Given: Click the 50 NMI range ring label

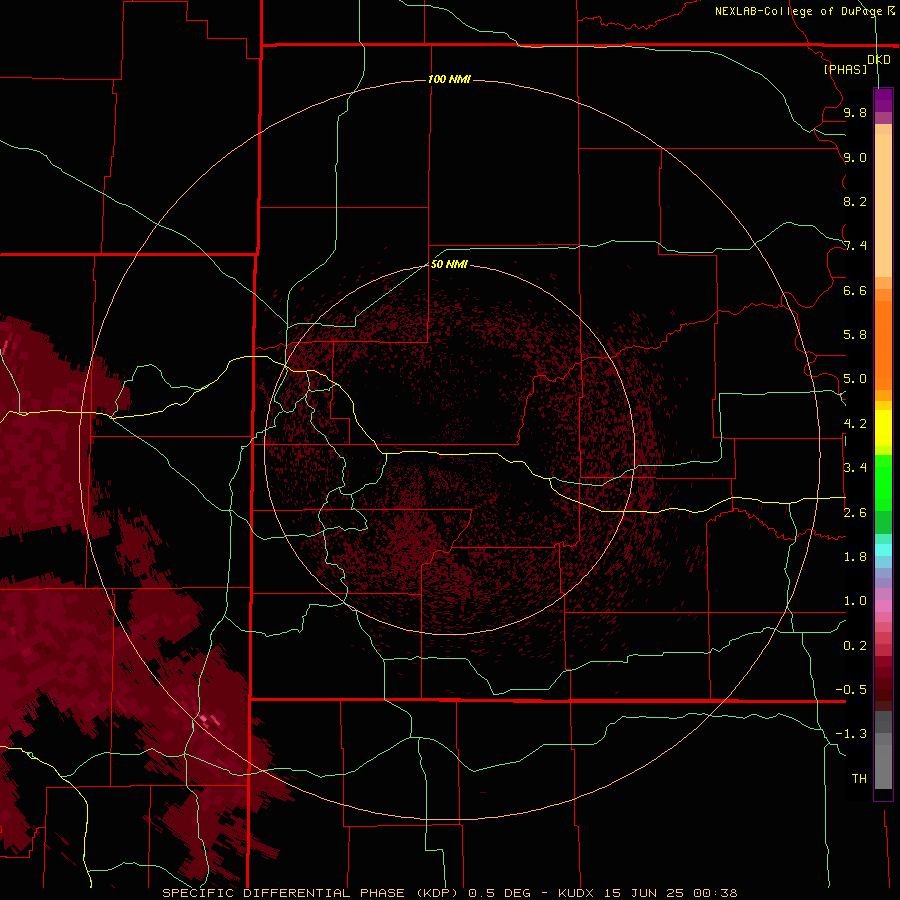Looking at the screenshot, I should coord(449,264).
